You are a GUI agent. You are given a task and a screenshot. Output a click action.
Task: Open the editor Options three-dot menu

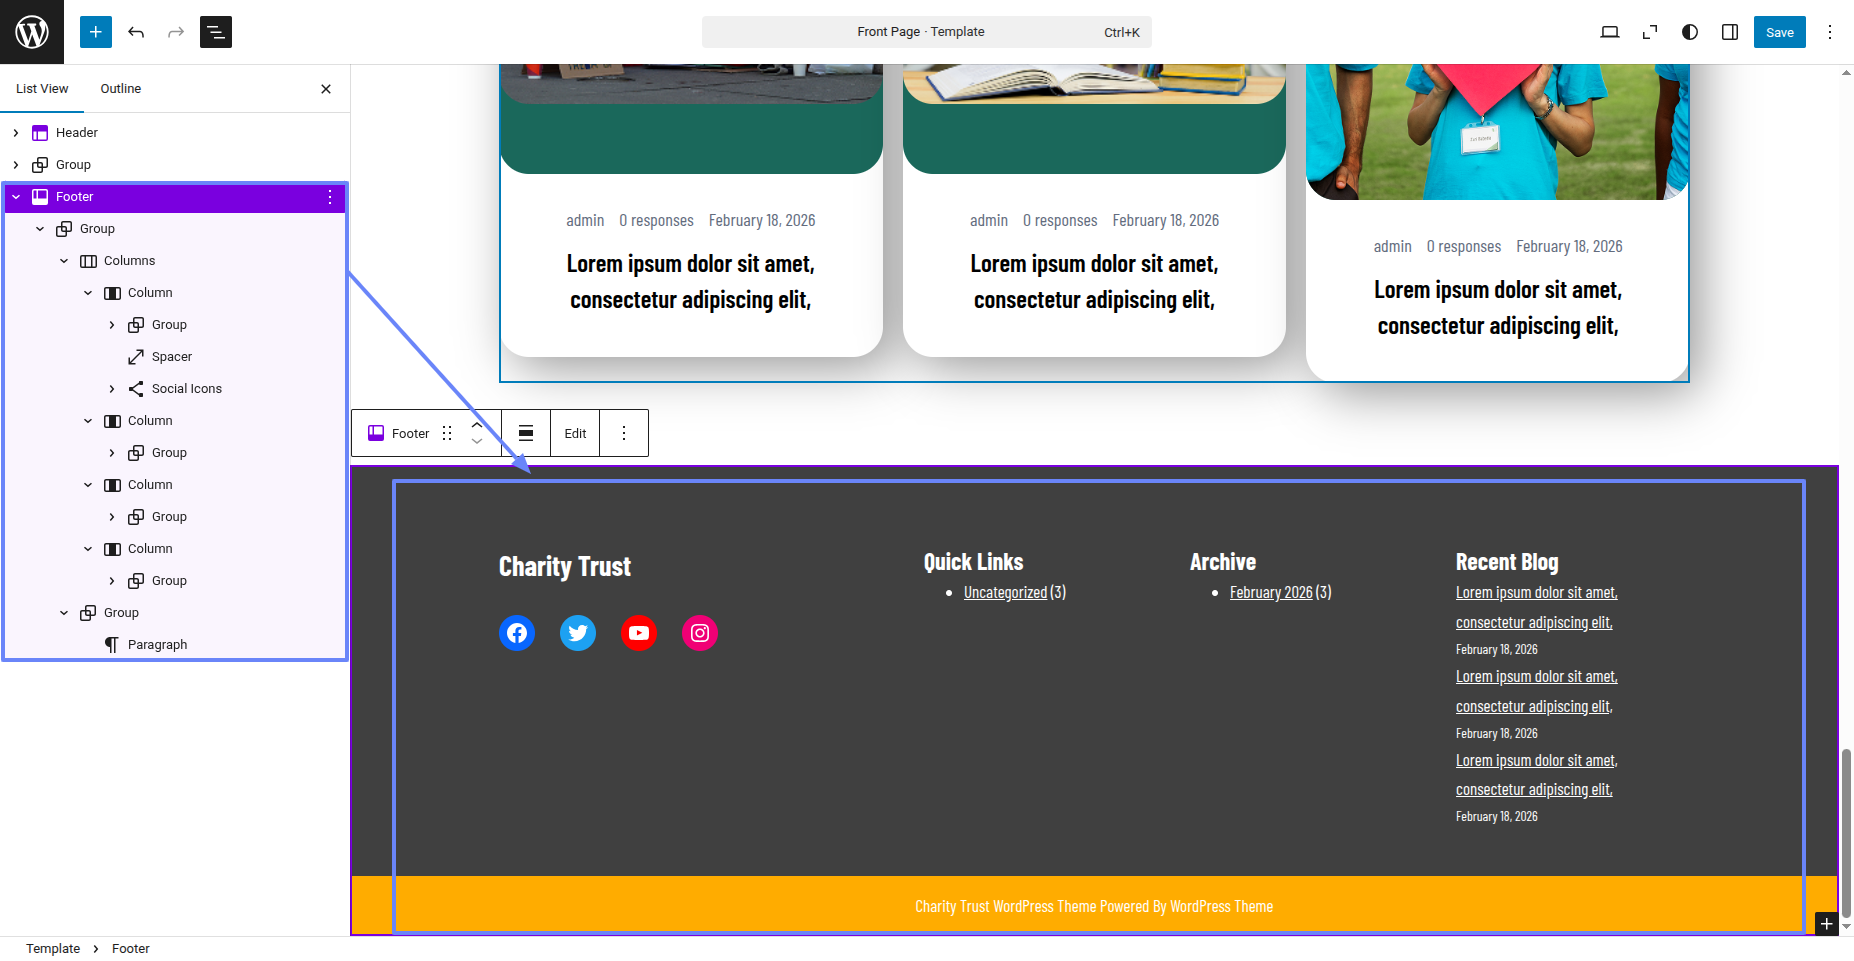pos(1830,32)
